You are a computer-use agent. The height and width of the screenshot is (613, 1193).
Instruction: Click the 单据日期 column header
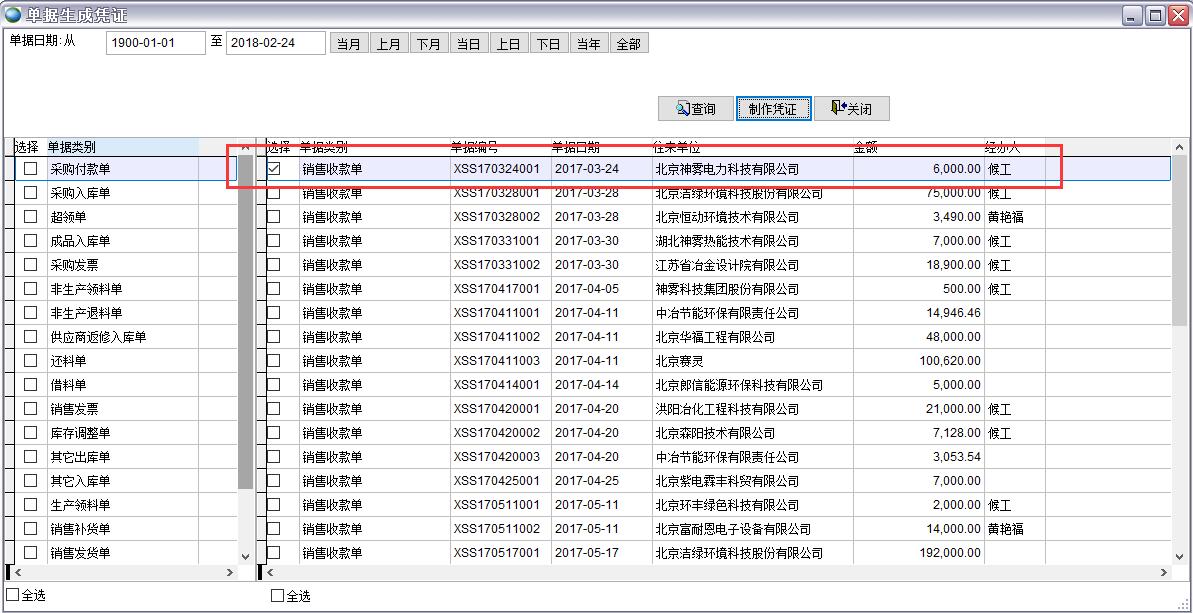(x=576, y=147)
